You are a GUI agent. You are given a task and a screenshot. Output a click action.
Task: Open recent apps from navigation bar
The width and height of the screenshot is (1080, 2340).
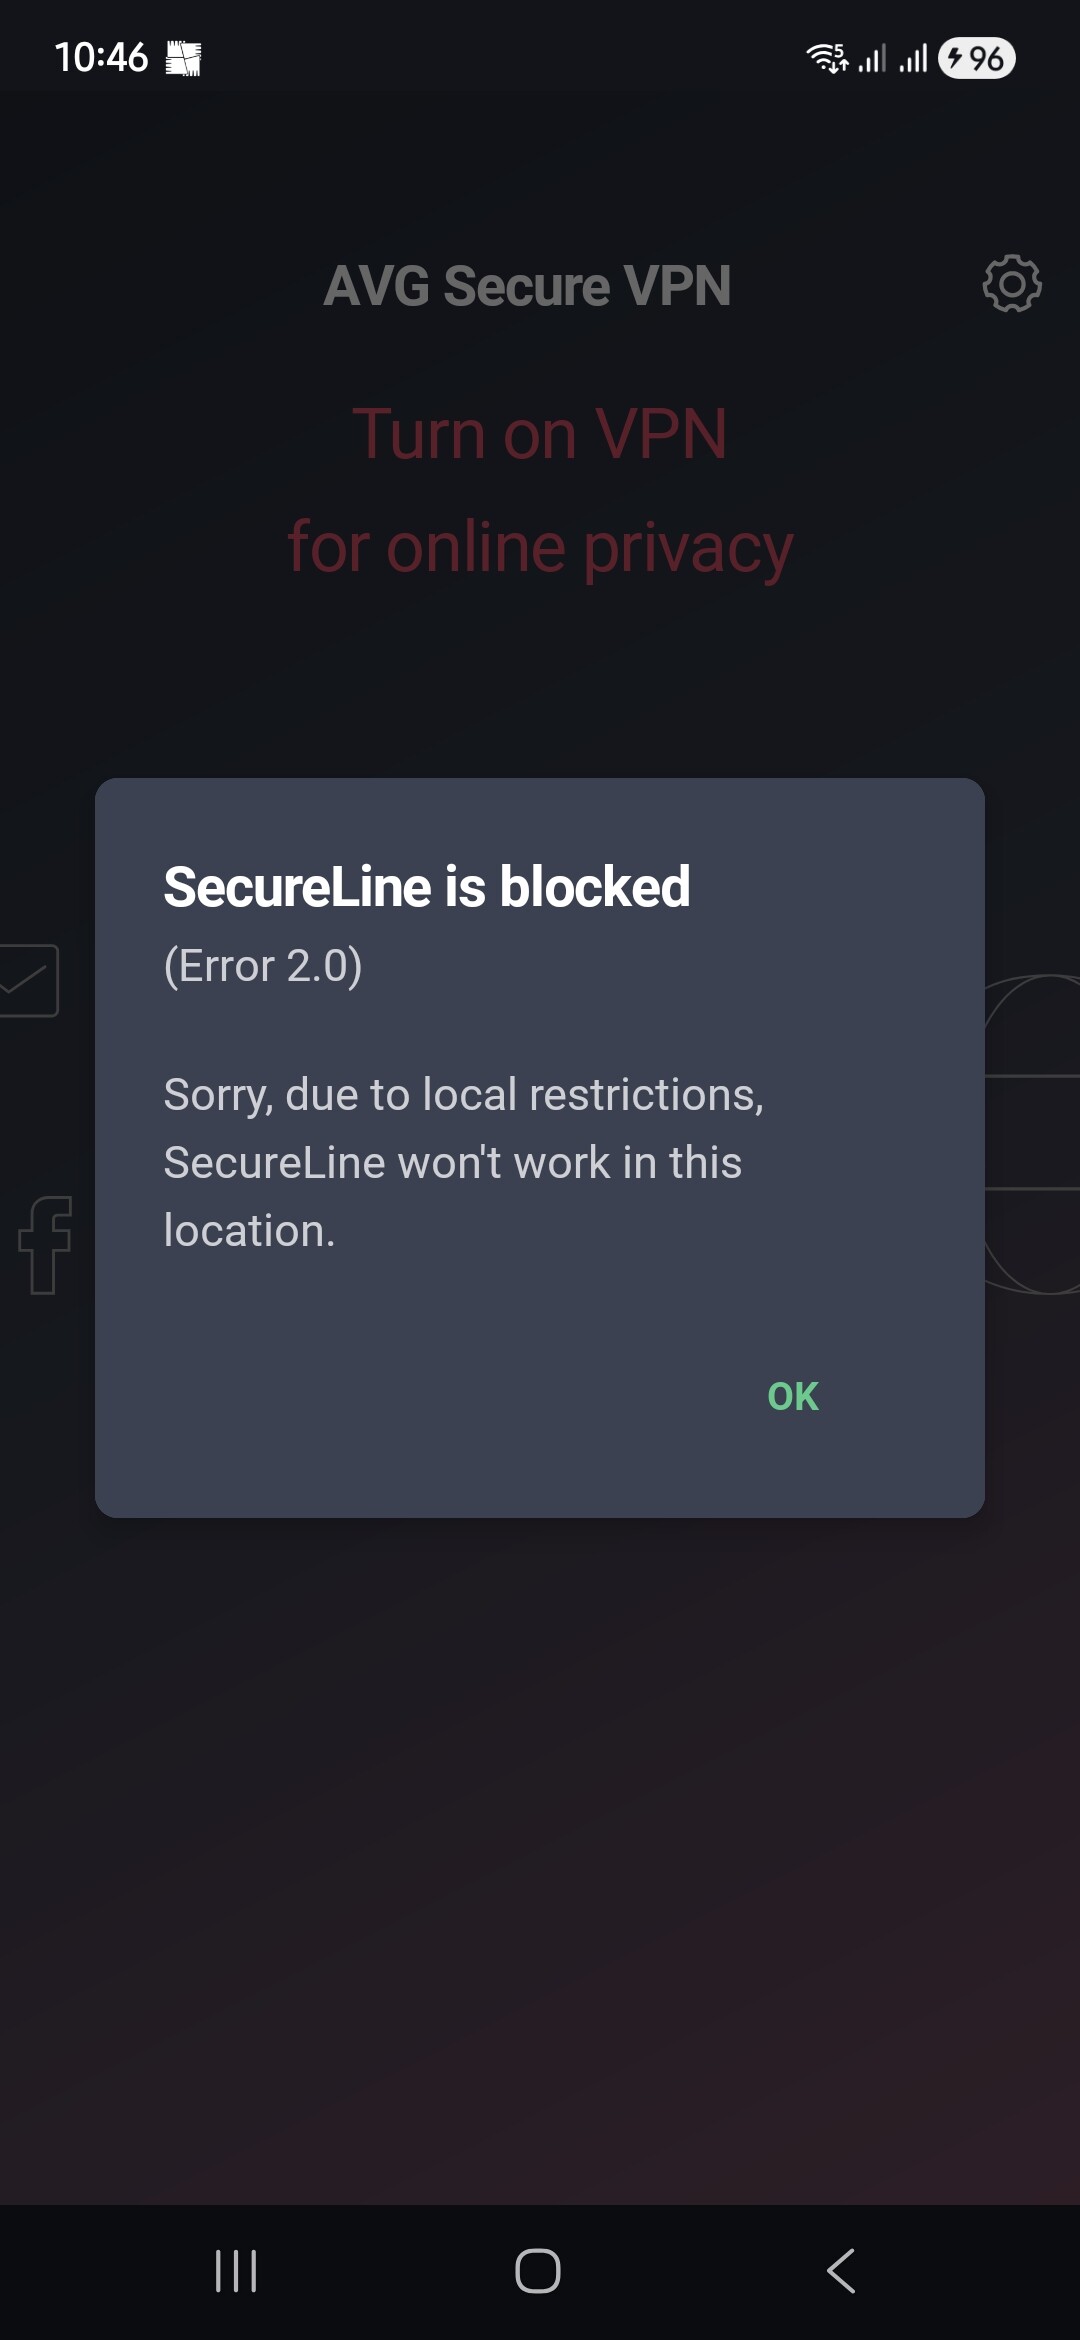click(236, 2271)
